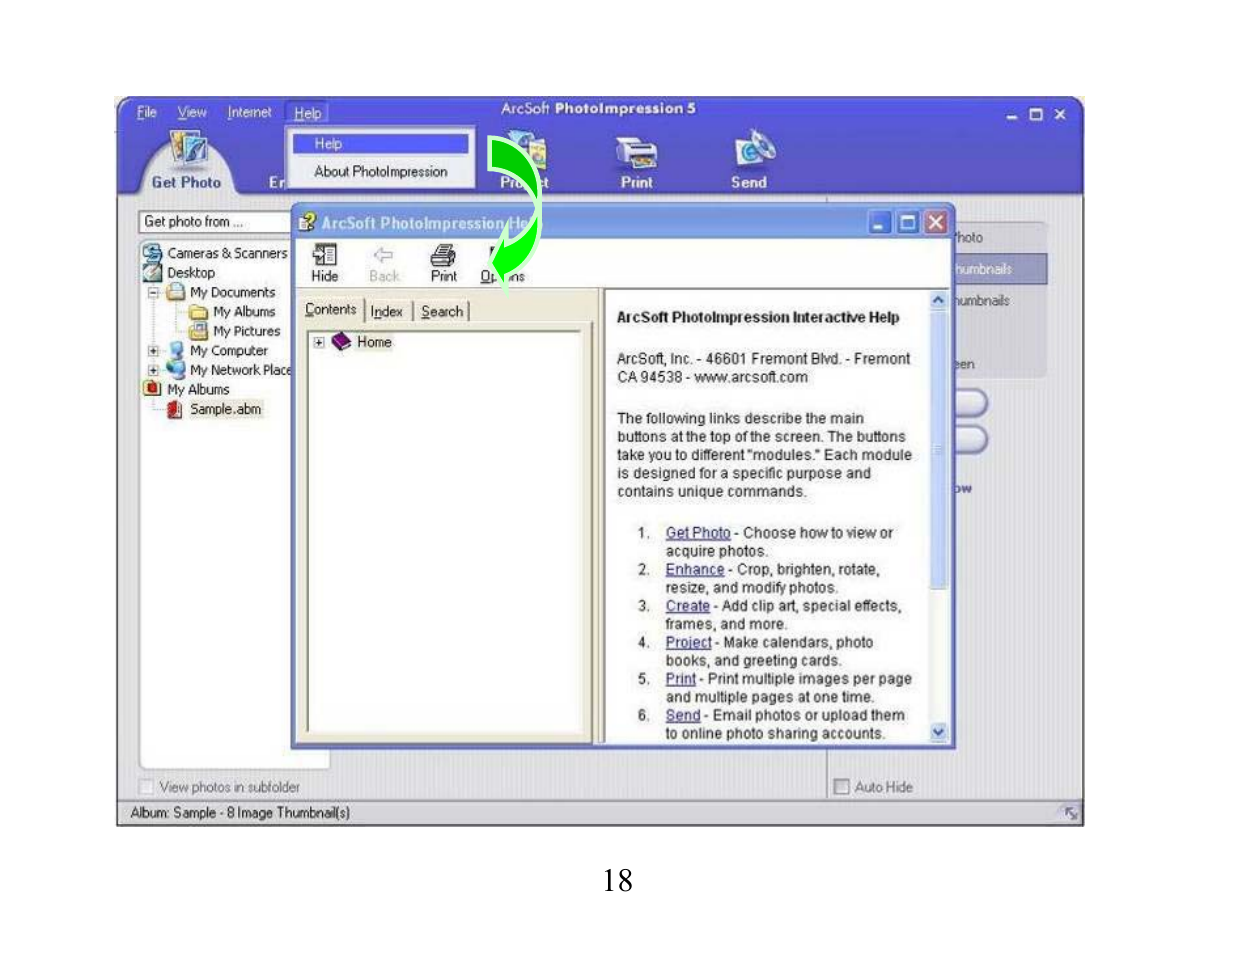
Task: Click the My Documents folder icon
Action: (x=176, y=292)
